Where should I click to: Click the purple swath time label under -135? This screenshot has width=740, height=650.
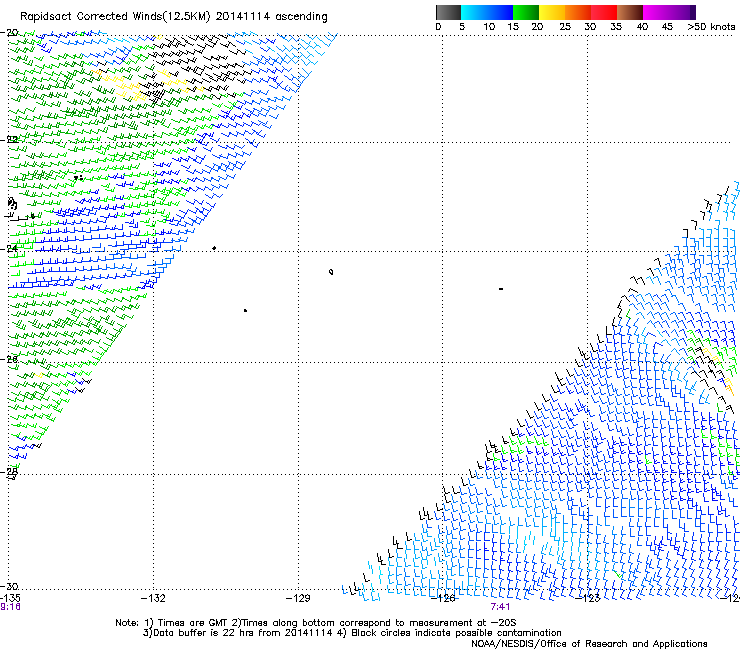(10, 607)
